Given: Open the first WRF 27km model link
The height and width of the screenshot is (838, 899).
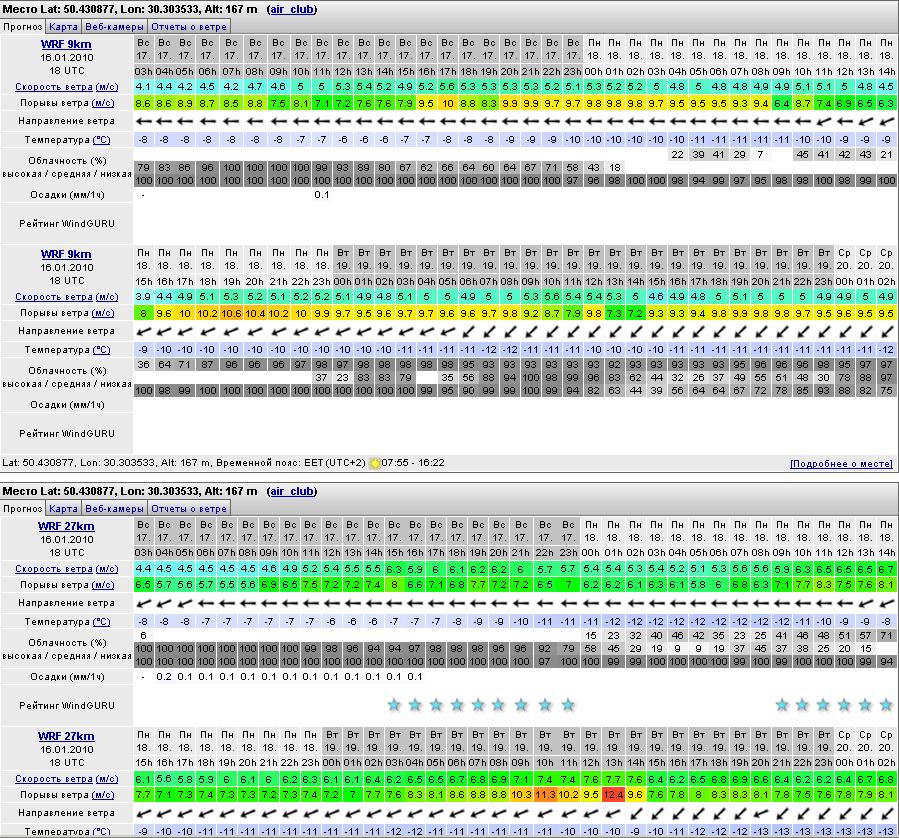Looking at the screenshot, I should [x=66, y=526].
